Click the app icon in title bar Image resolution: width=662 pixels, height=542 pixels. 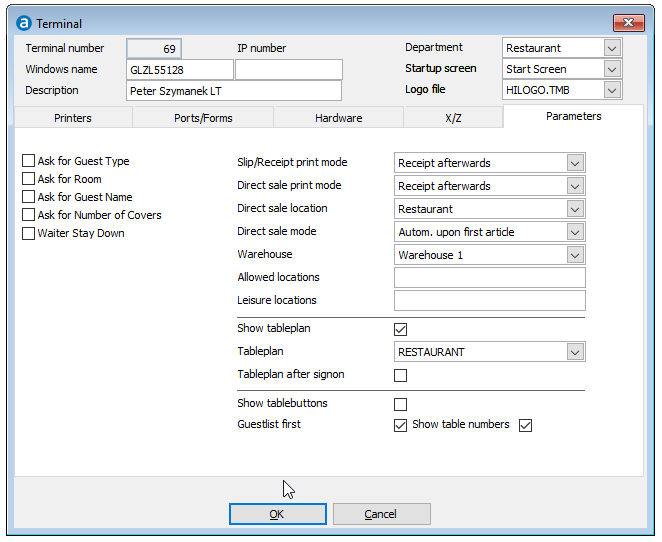(x=24, y=23)
